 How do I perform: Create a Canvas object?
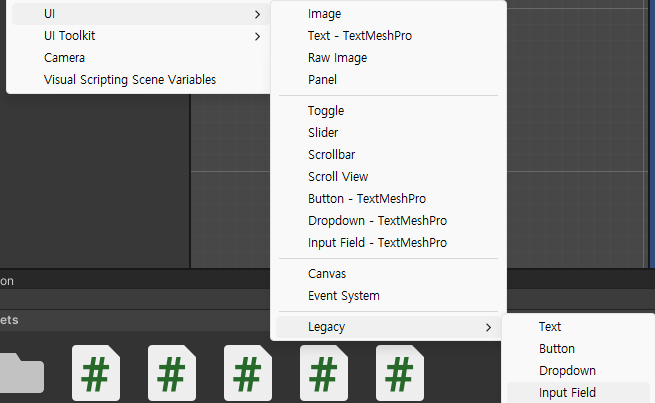pos(388,274)
